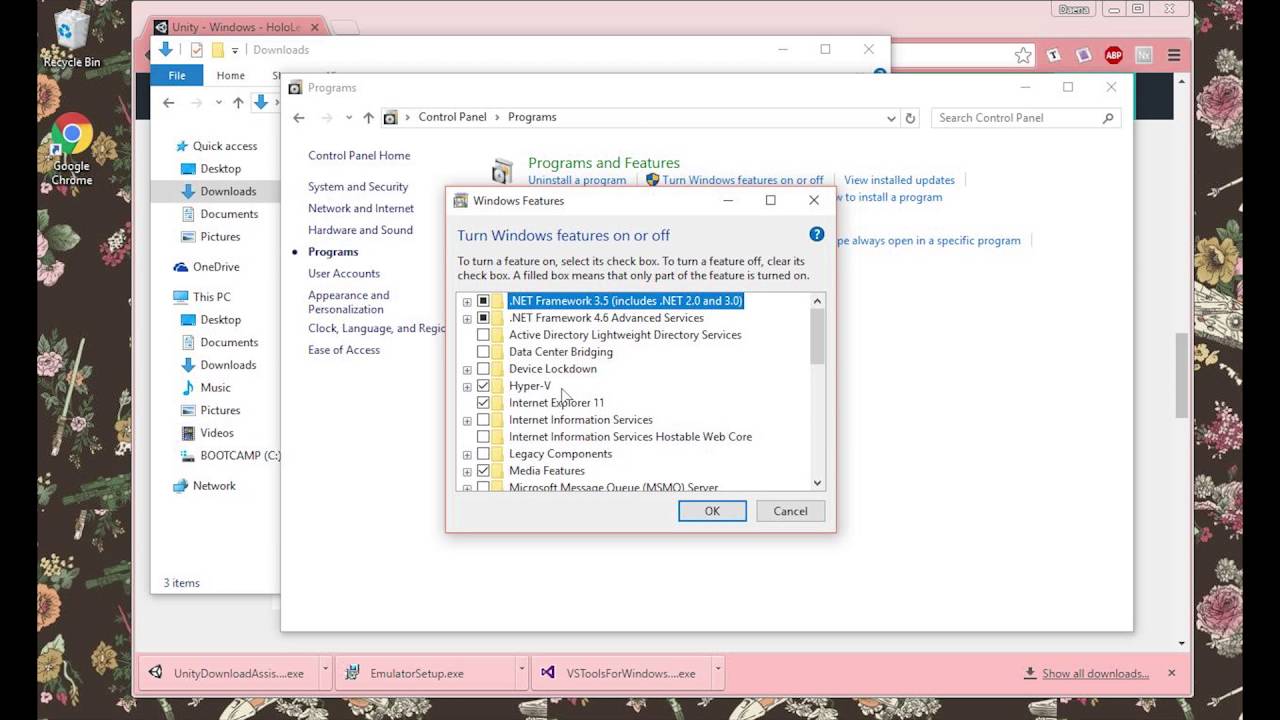The image size is (1280, 720).
Task: Open the Home tab in Explorer
Action: click(231, 75)
